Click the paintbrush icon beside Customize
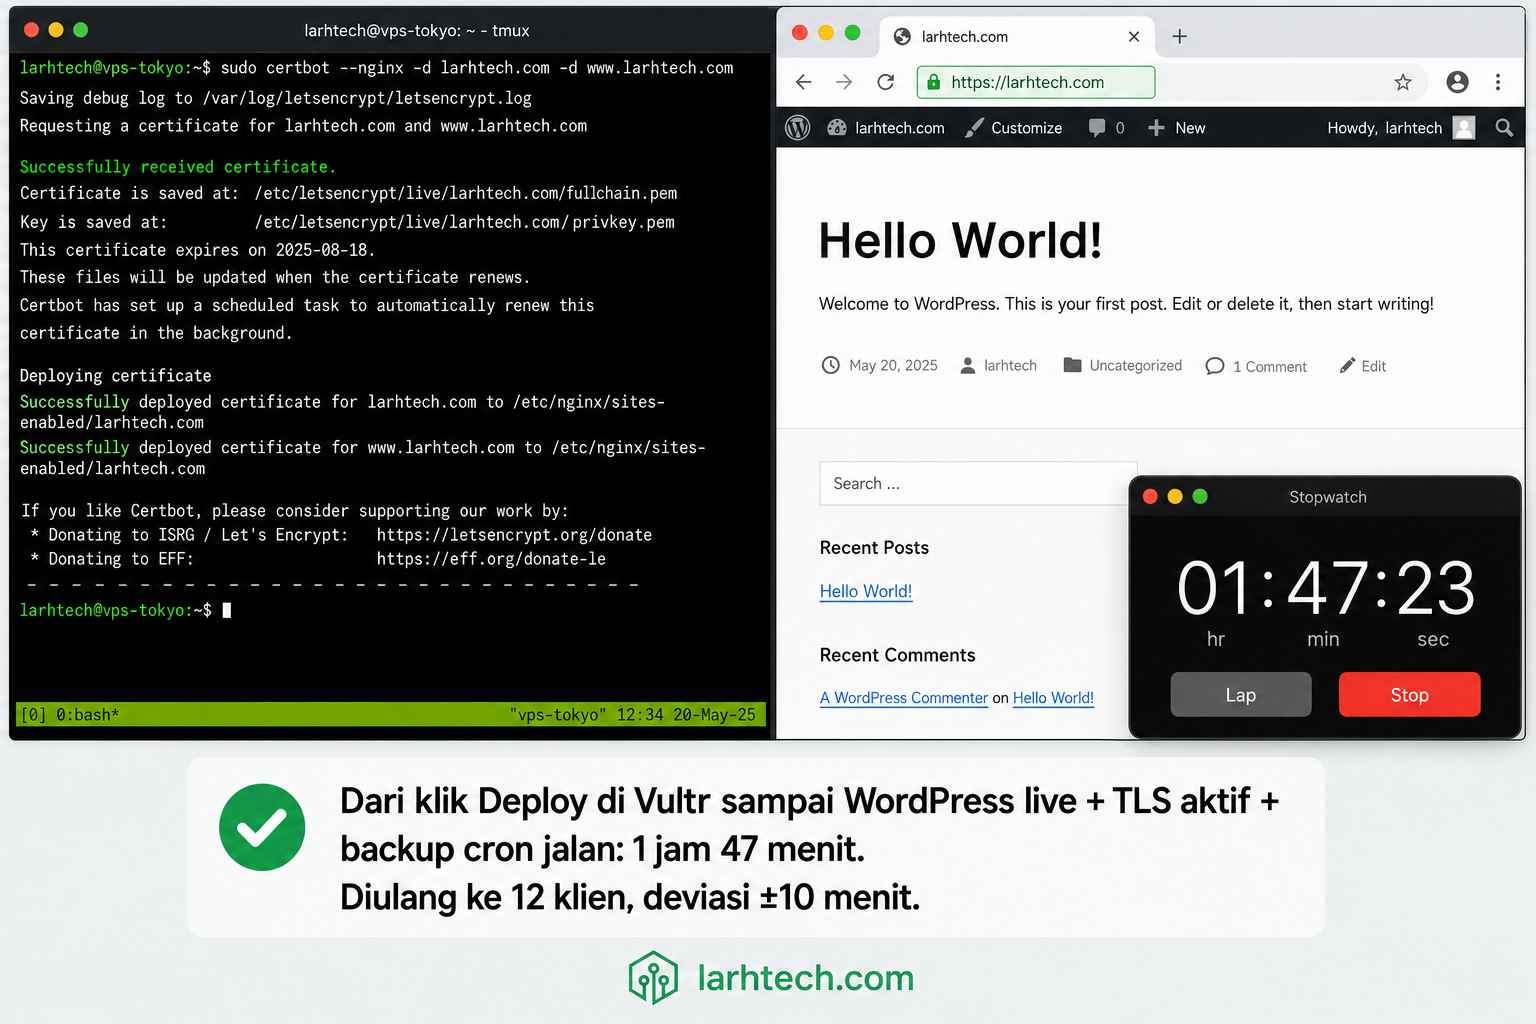The image size is (1536, 1024). 974,128
